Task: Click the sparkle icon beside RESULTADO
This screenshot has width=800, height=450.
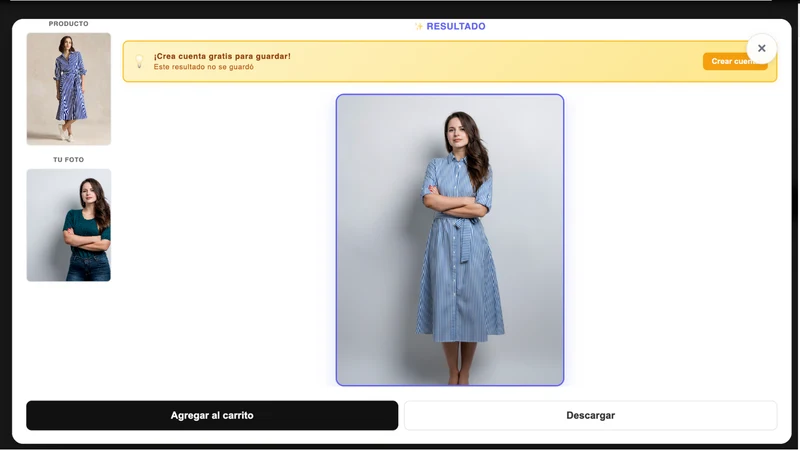Action: pos(419,27)
